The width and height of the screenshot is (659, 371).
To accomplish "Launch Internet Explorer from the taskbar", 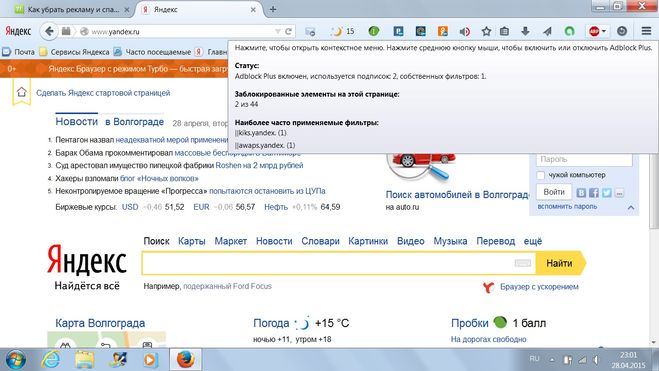I will (x=51, y=360).
